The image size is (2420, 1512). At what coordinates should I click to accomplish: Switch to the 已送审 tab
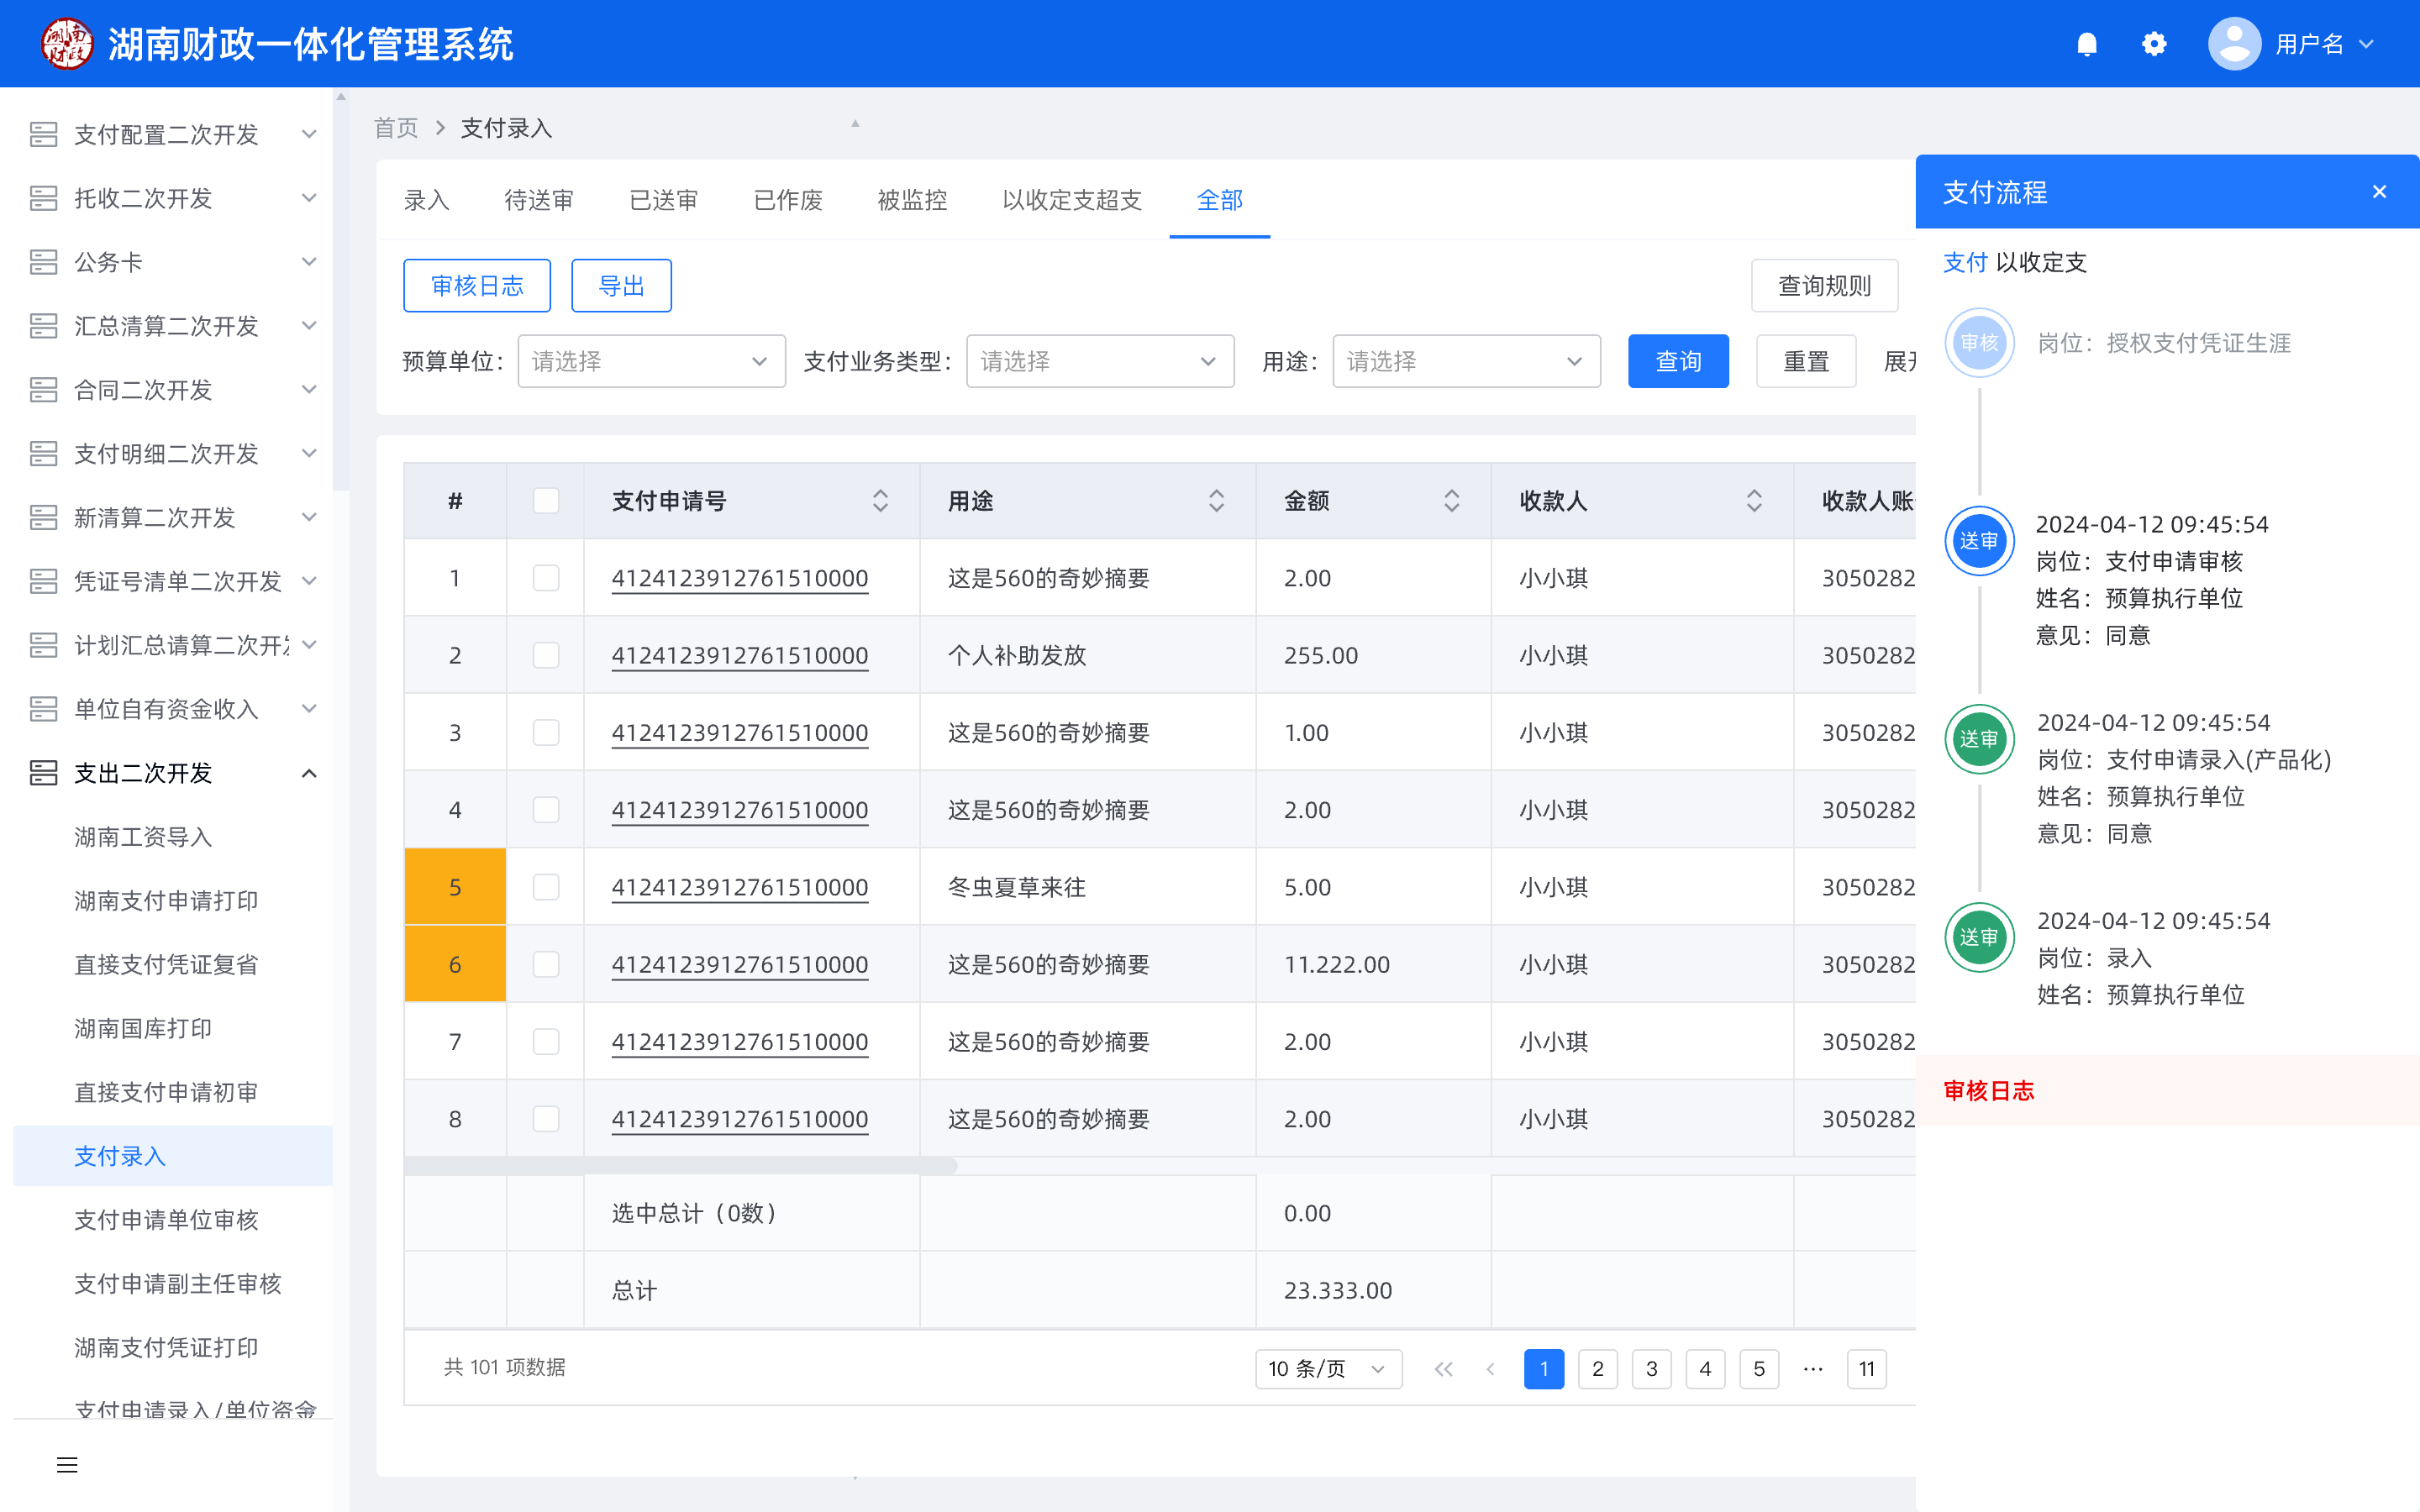tap(663, 200)
